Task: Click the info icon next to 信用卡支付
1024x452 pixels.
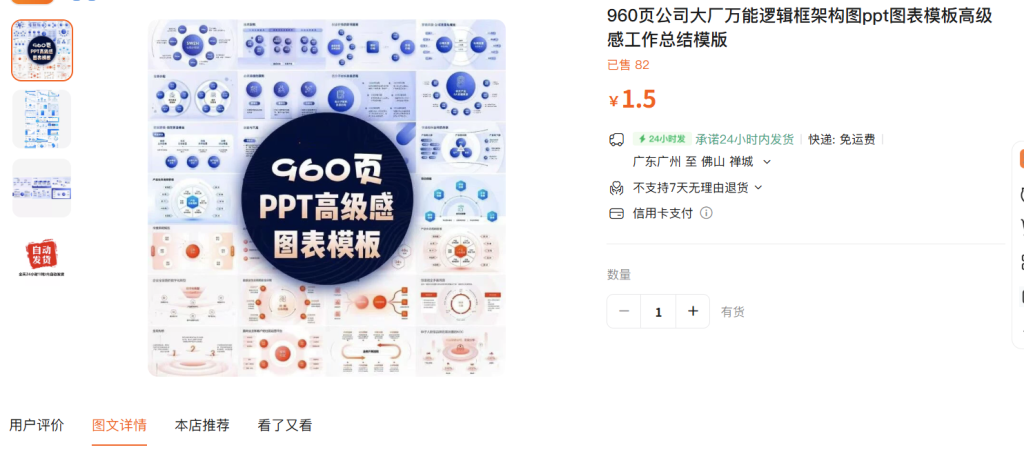Action: tap(706, 213)
